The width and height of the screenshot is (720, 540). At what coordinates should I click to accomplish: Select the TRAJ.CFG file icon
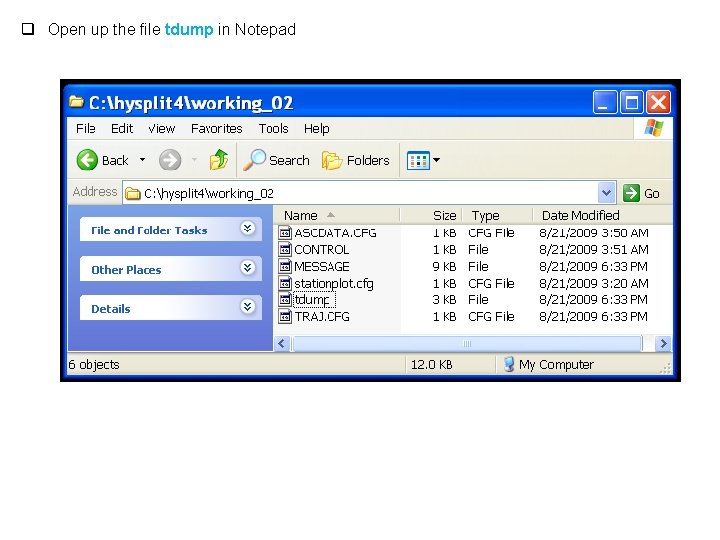tap(285, 316)
